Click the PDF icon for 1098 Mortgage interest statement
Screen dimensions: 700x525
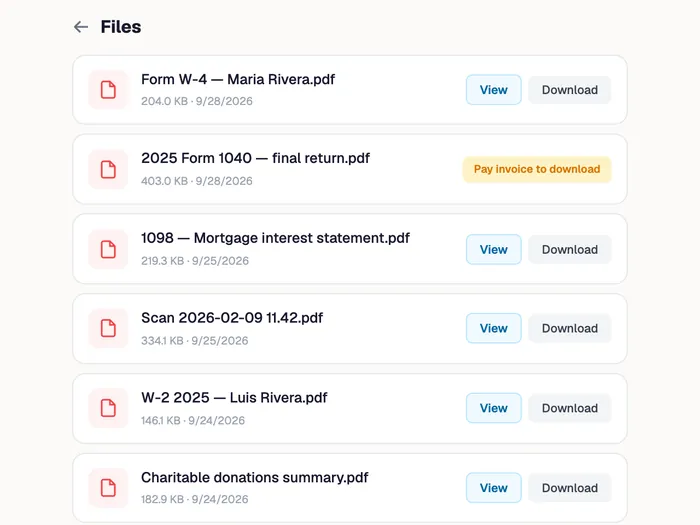[x=108, y=249]
